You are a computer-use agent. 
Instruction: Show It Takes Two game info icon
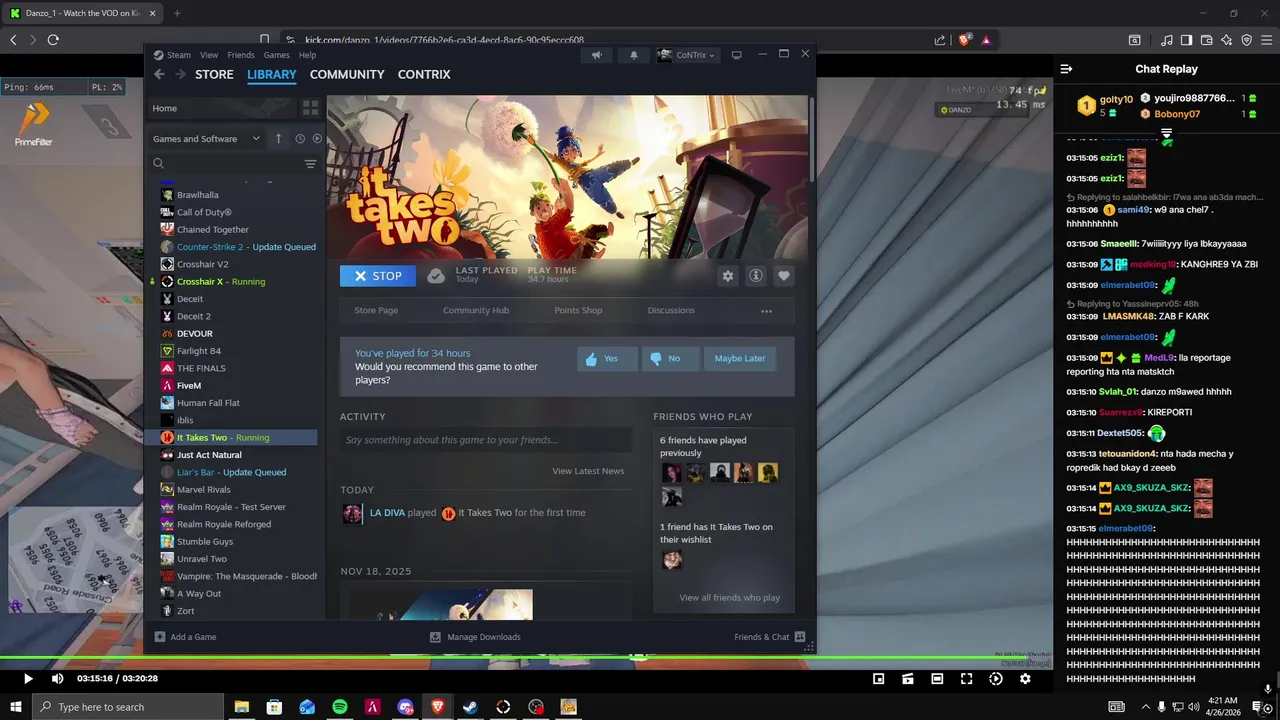click(756, 276)
